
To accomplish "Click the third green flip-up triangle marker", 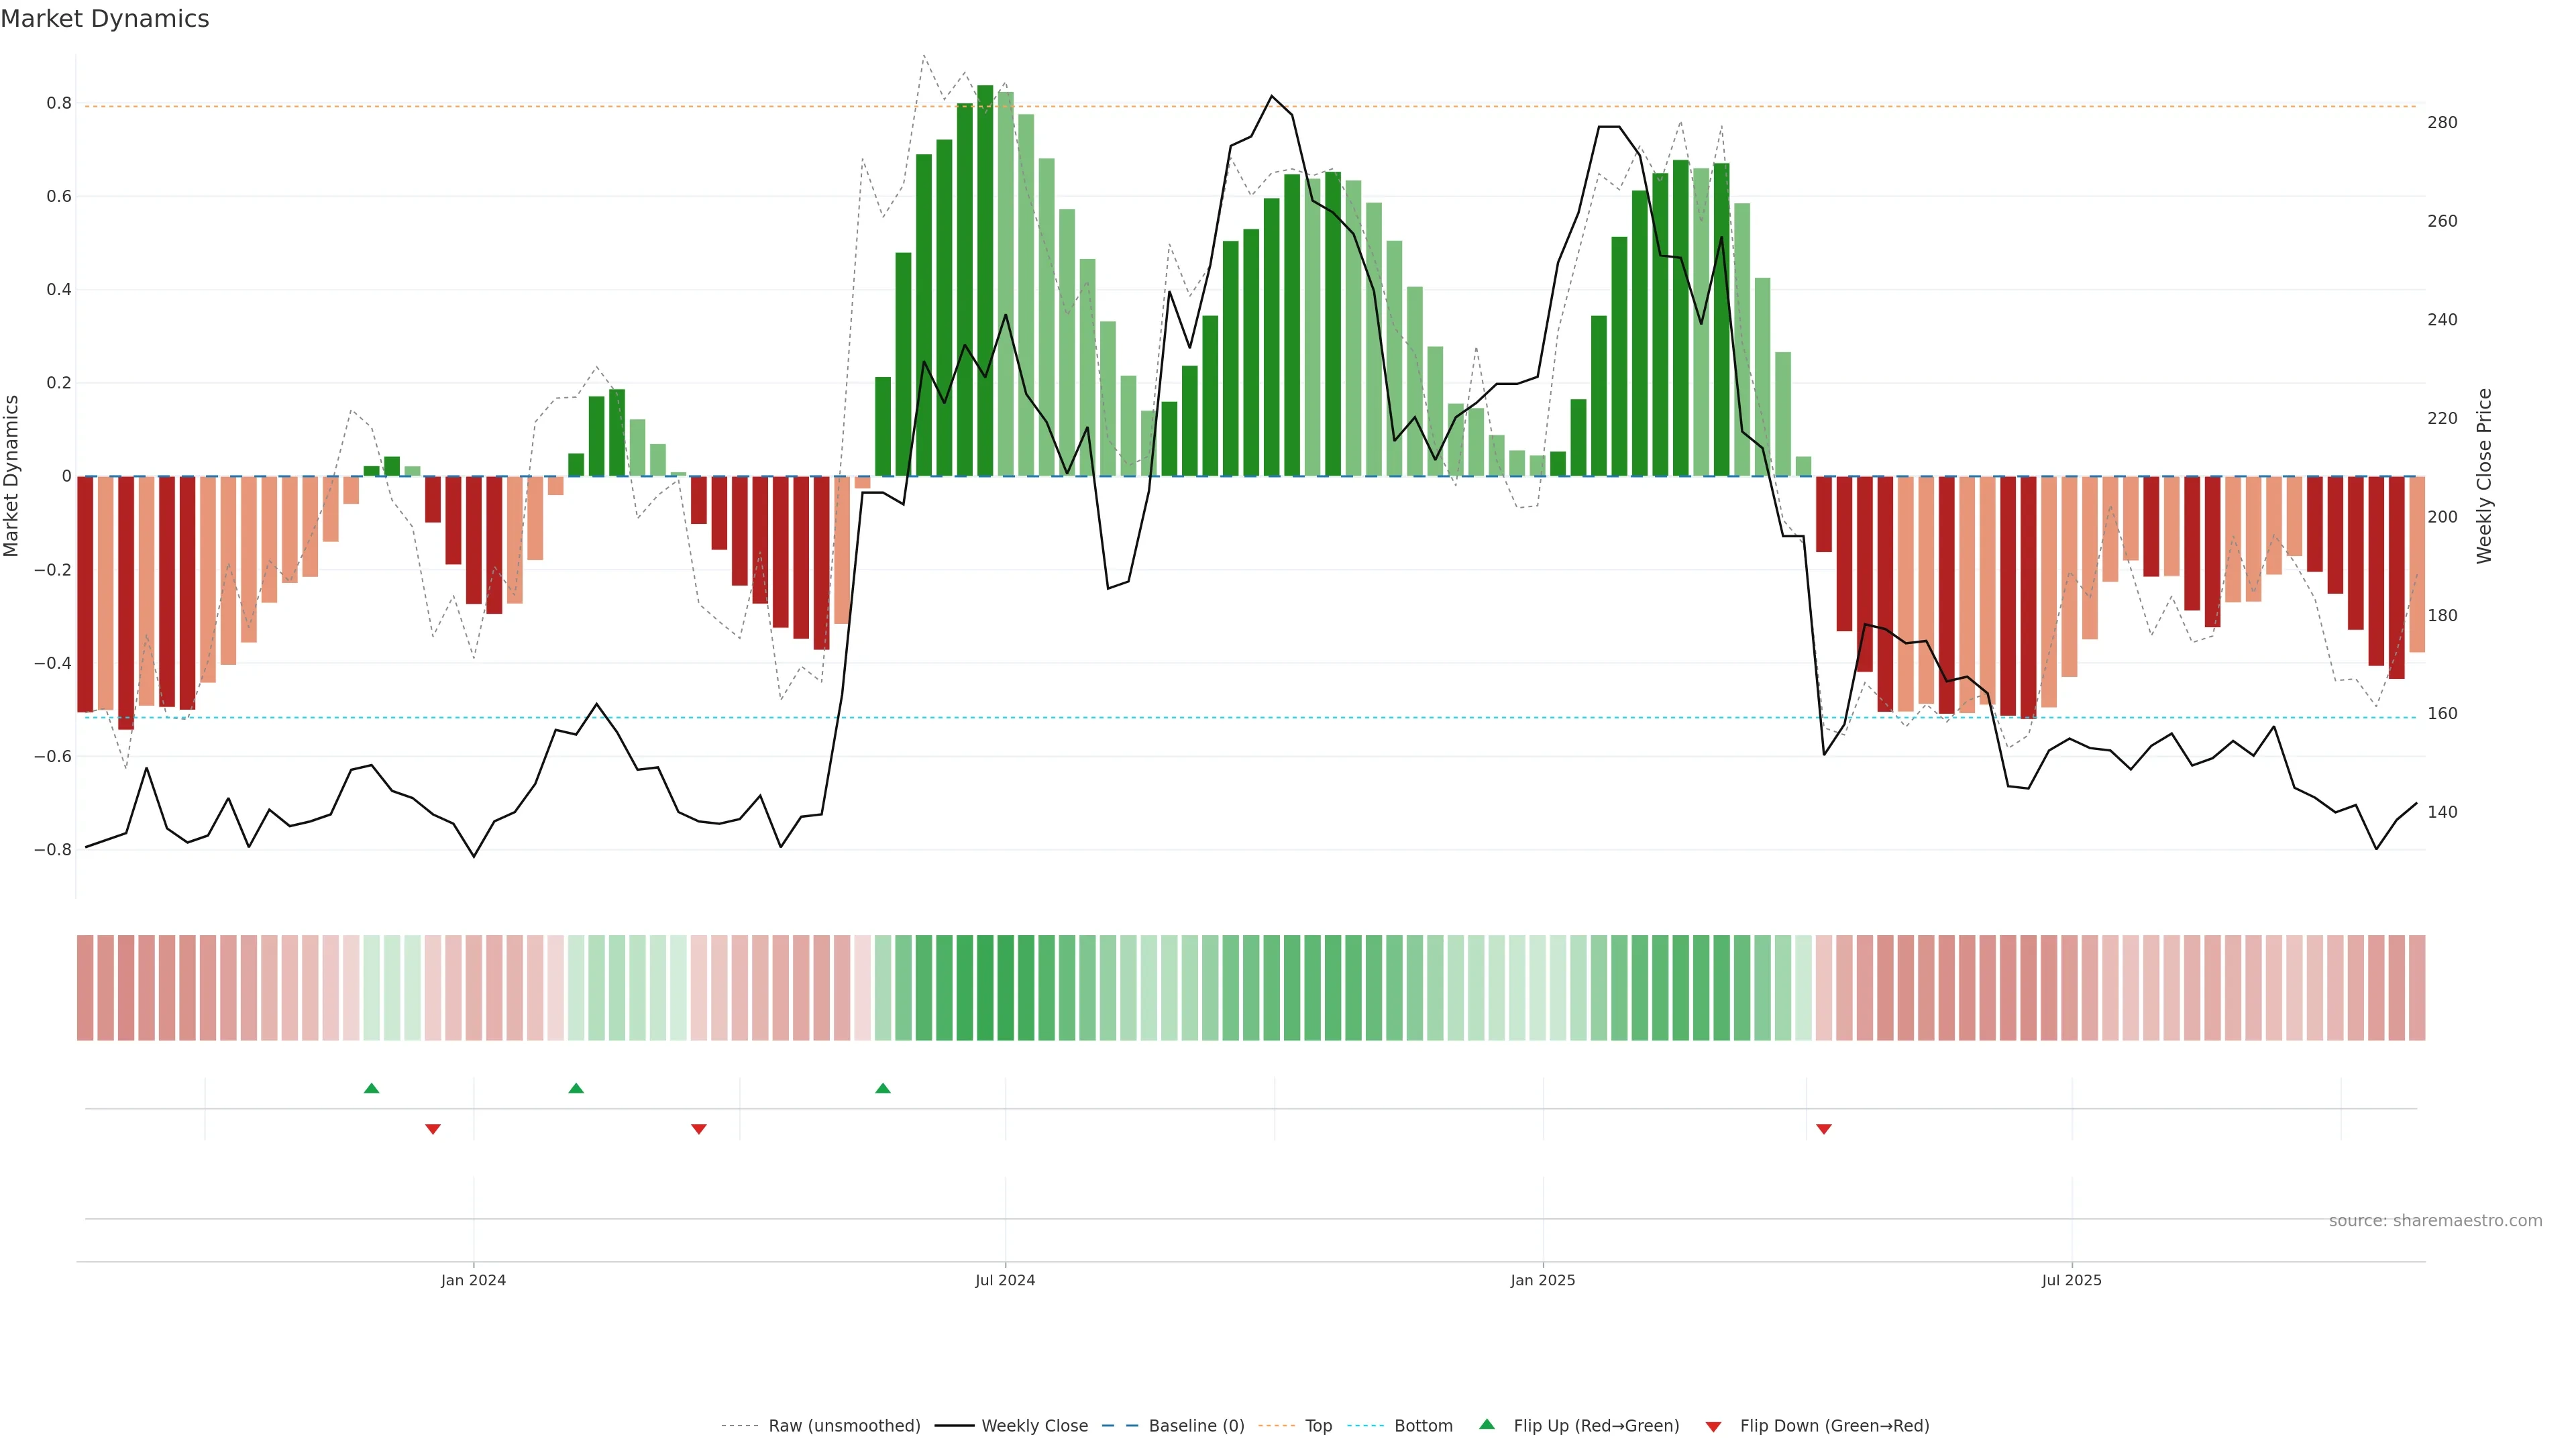I will click(x=882, y=1088).
